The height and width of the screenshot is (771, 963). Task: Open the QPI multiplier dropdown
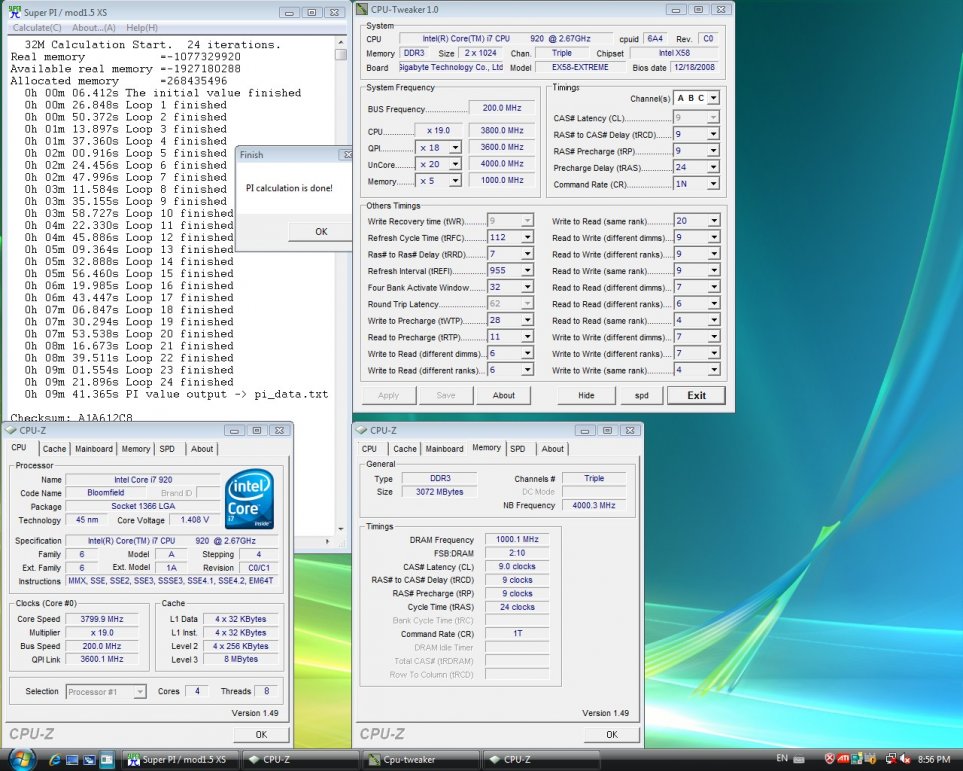pos(455,147)
